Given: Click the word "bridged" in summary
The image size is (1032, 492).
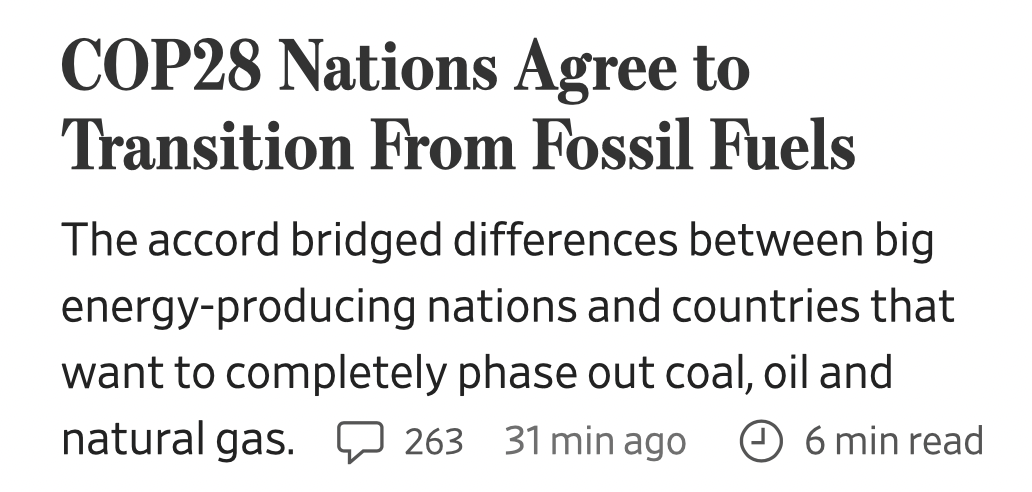Looking at the screenshot, I should pyautogui.click(x=366, y=241).
